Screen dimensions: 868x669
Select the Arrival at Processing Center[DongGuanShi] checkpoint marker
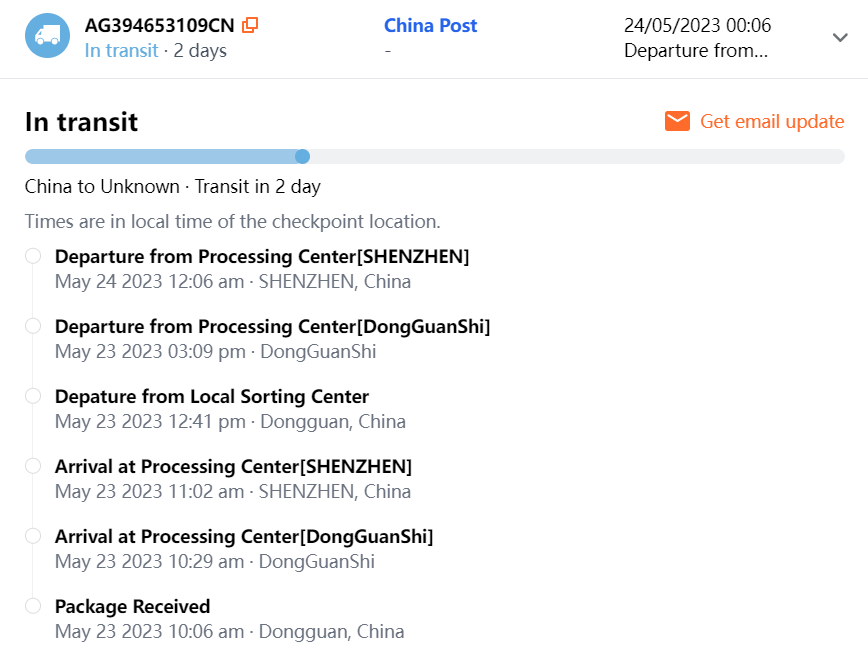click(33, 536)
